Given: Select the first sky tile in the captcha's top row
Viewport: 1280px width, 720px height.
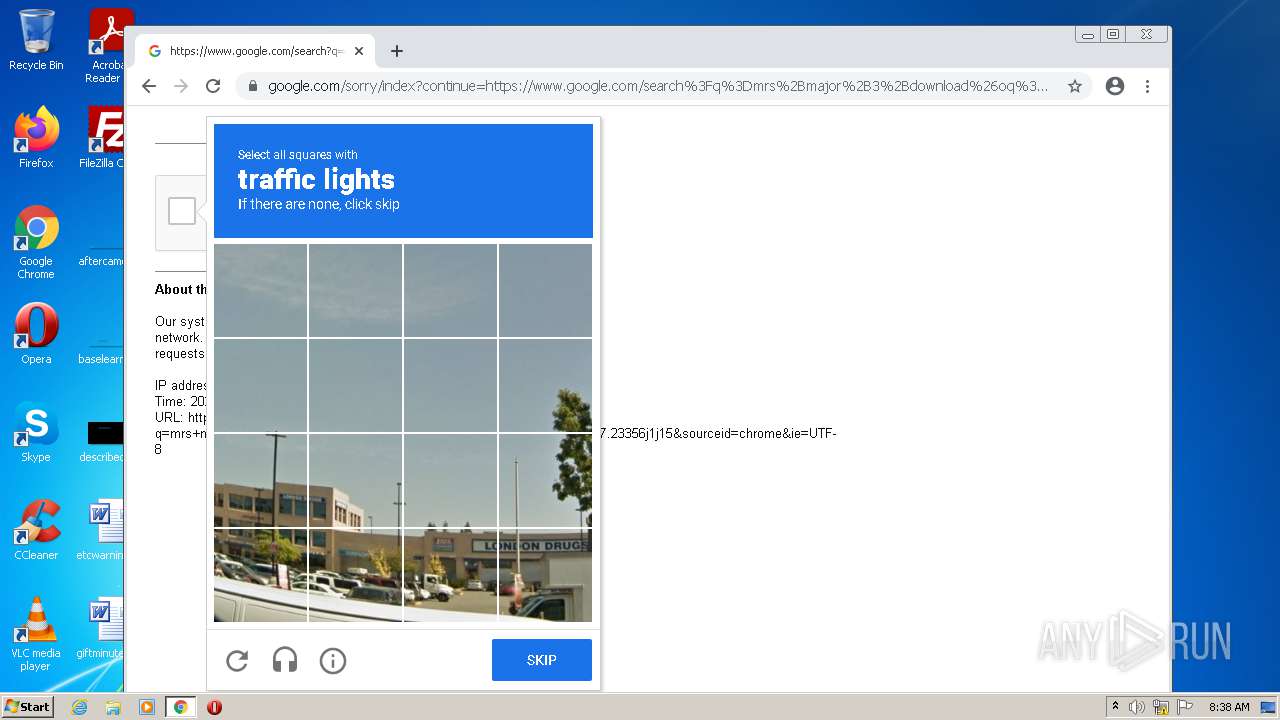Looking at the screenshot, I should [260, 290].
